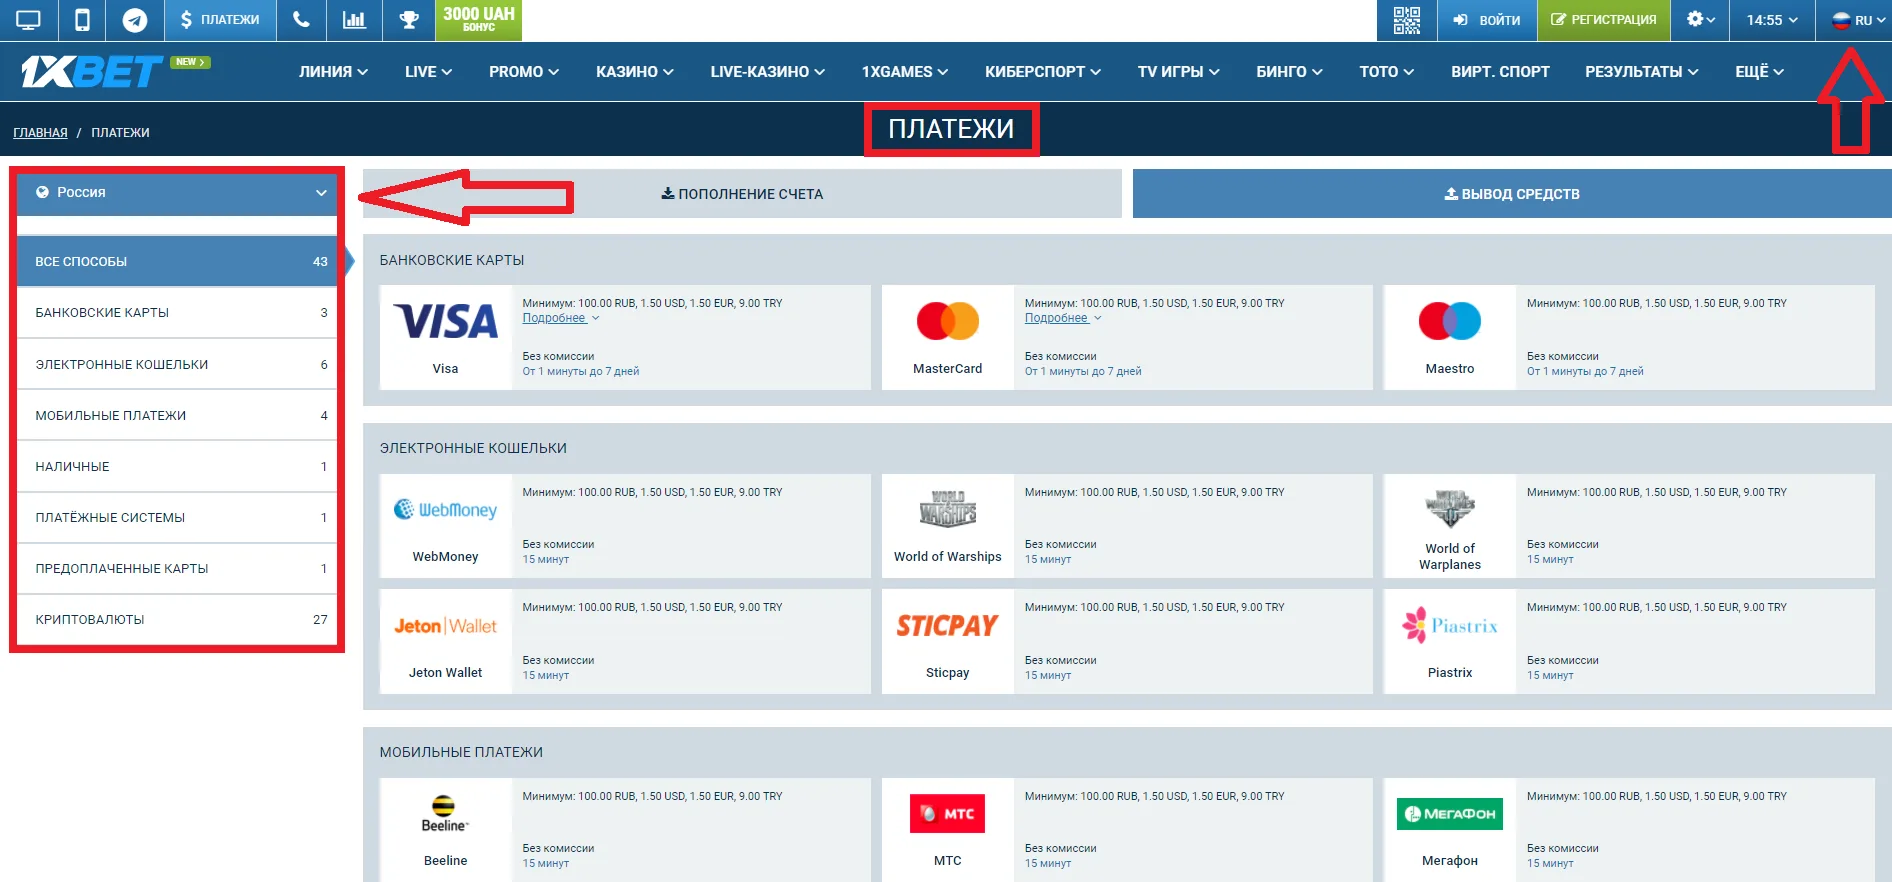Open the 1XGames menu
The image size is (1892, 882).
coord(905,72)
